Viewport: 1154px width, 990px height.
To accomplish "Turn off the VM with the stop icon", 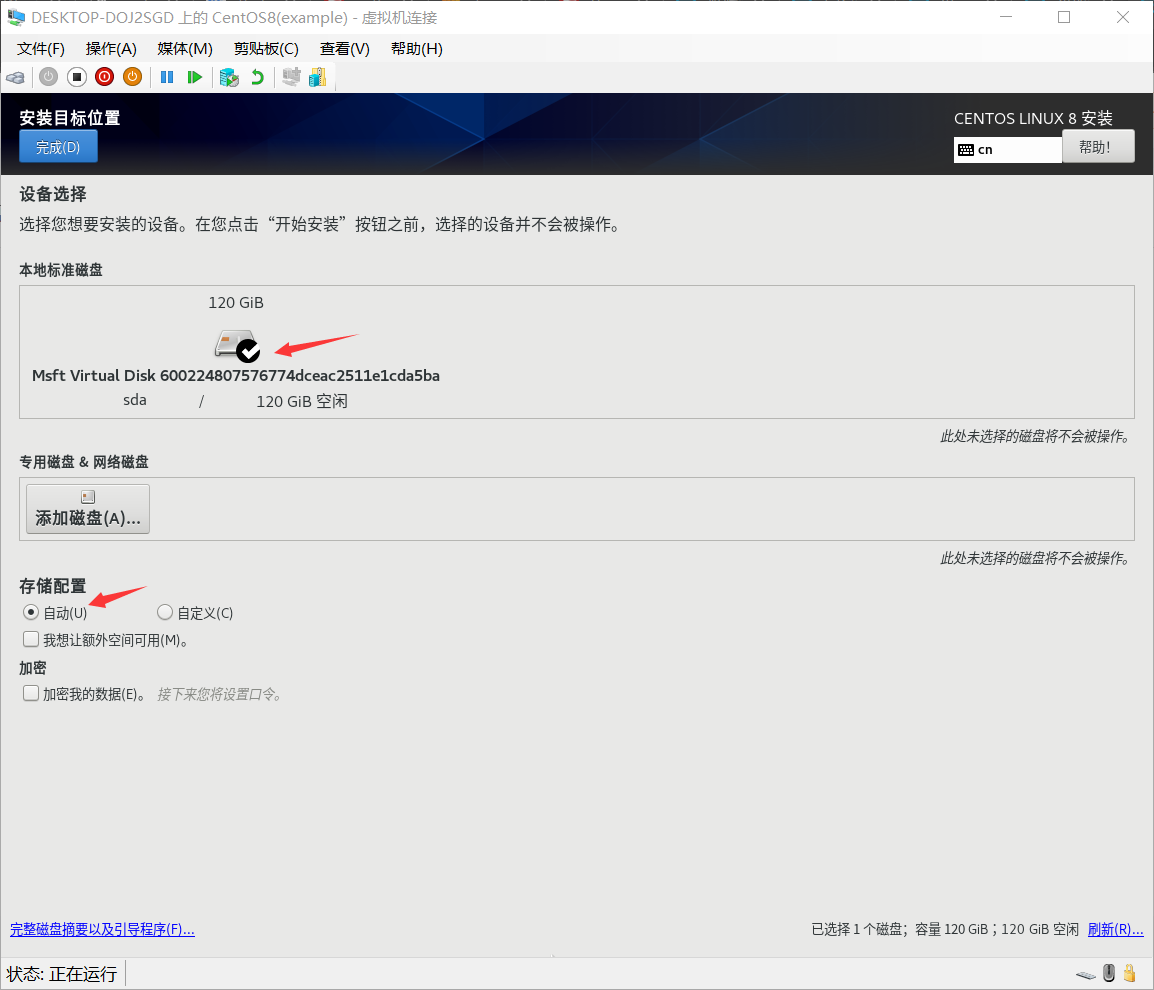I will (77, 77).
